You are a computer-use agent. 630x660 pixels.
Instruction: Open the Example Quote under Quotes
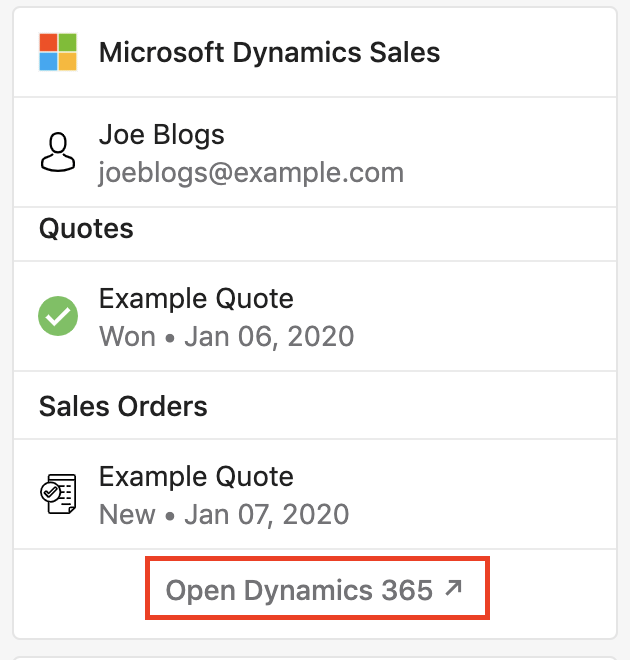[x=196, y=299]
